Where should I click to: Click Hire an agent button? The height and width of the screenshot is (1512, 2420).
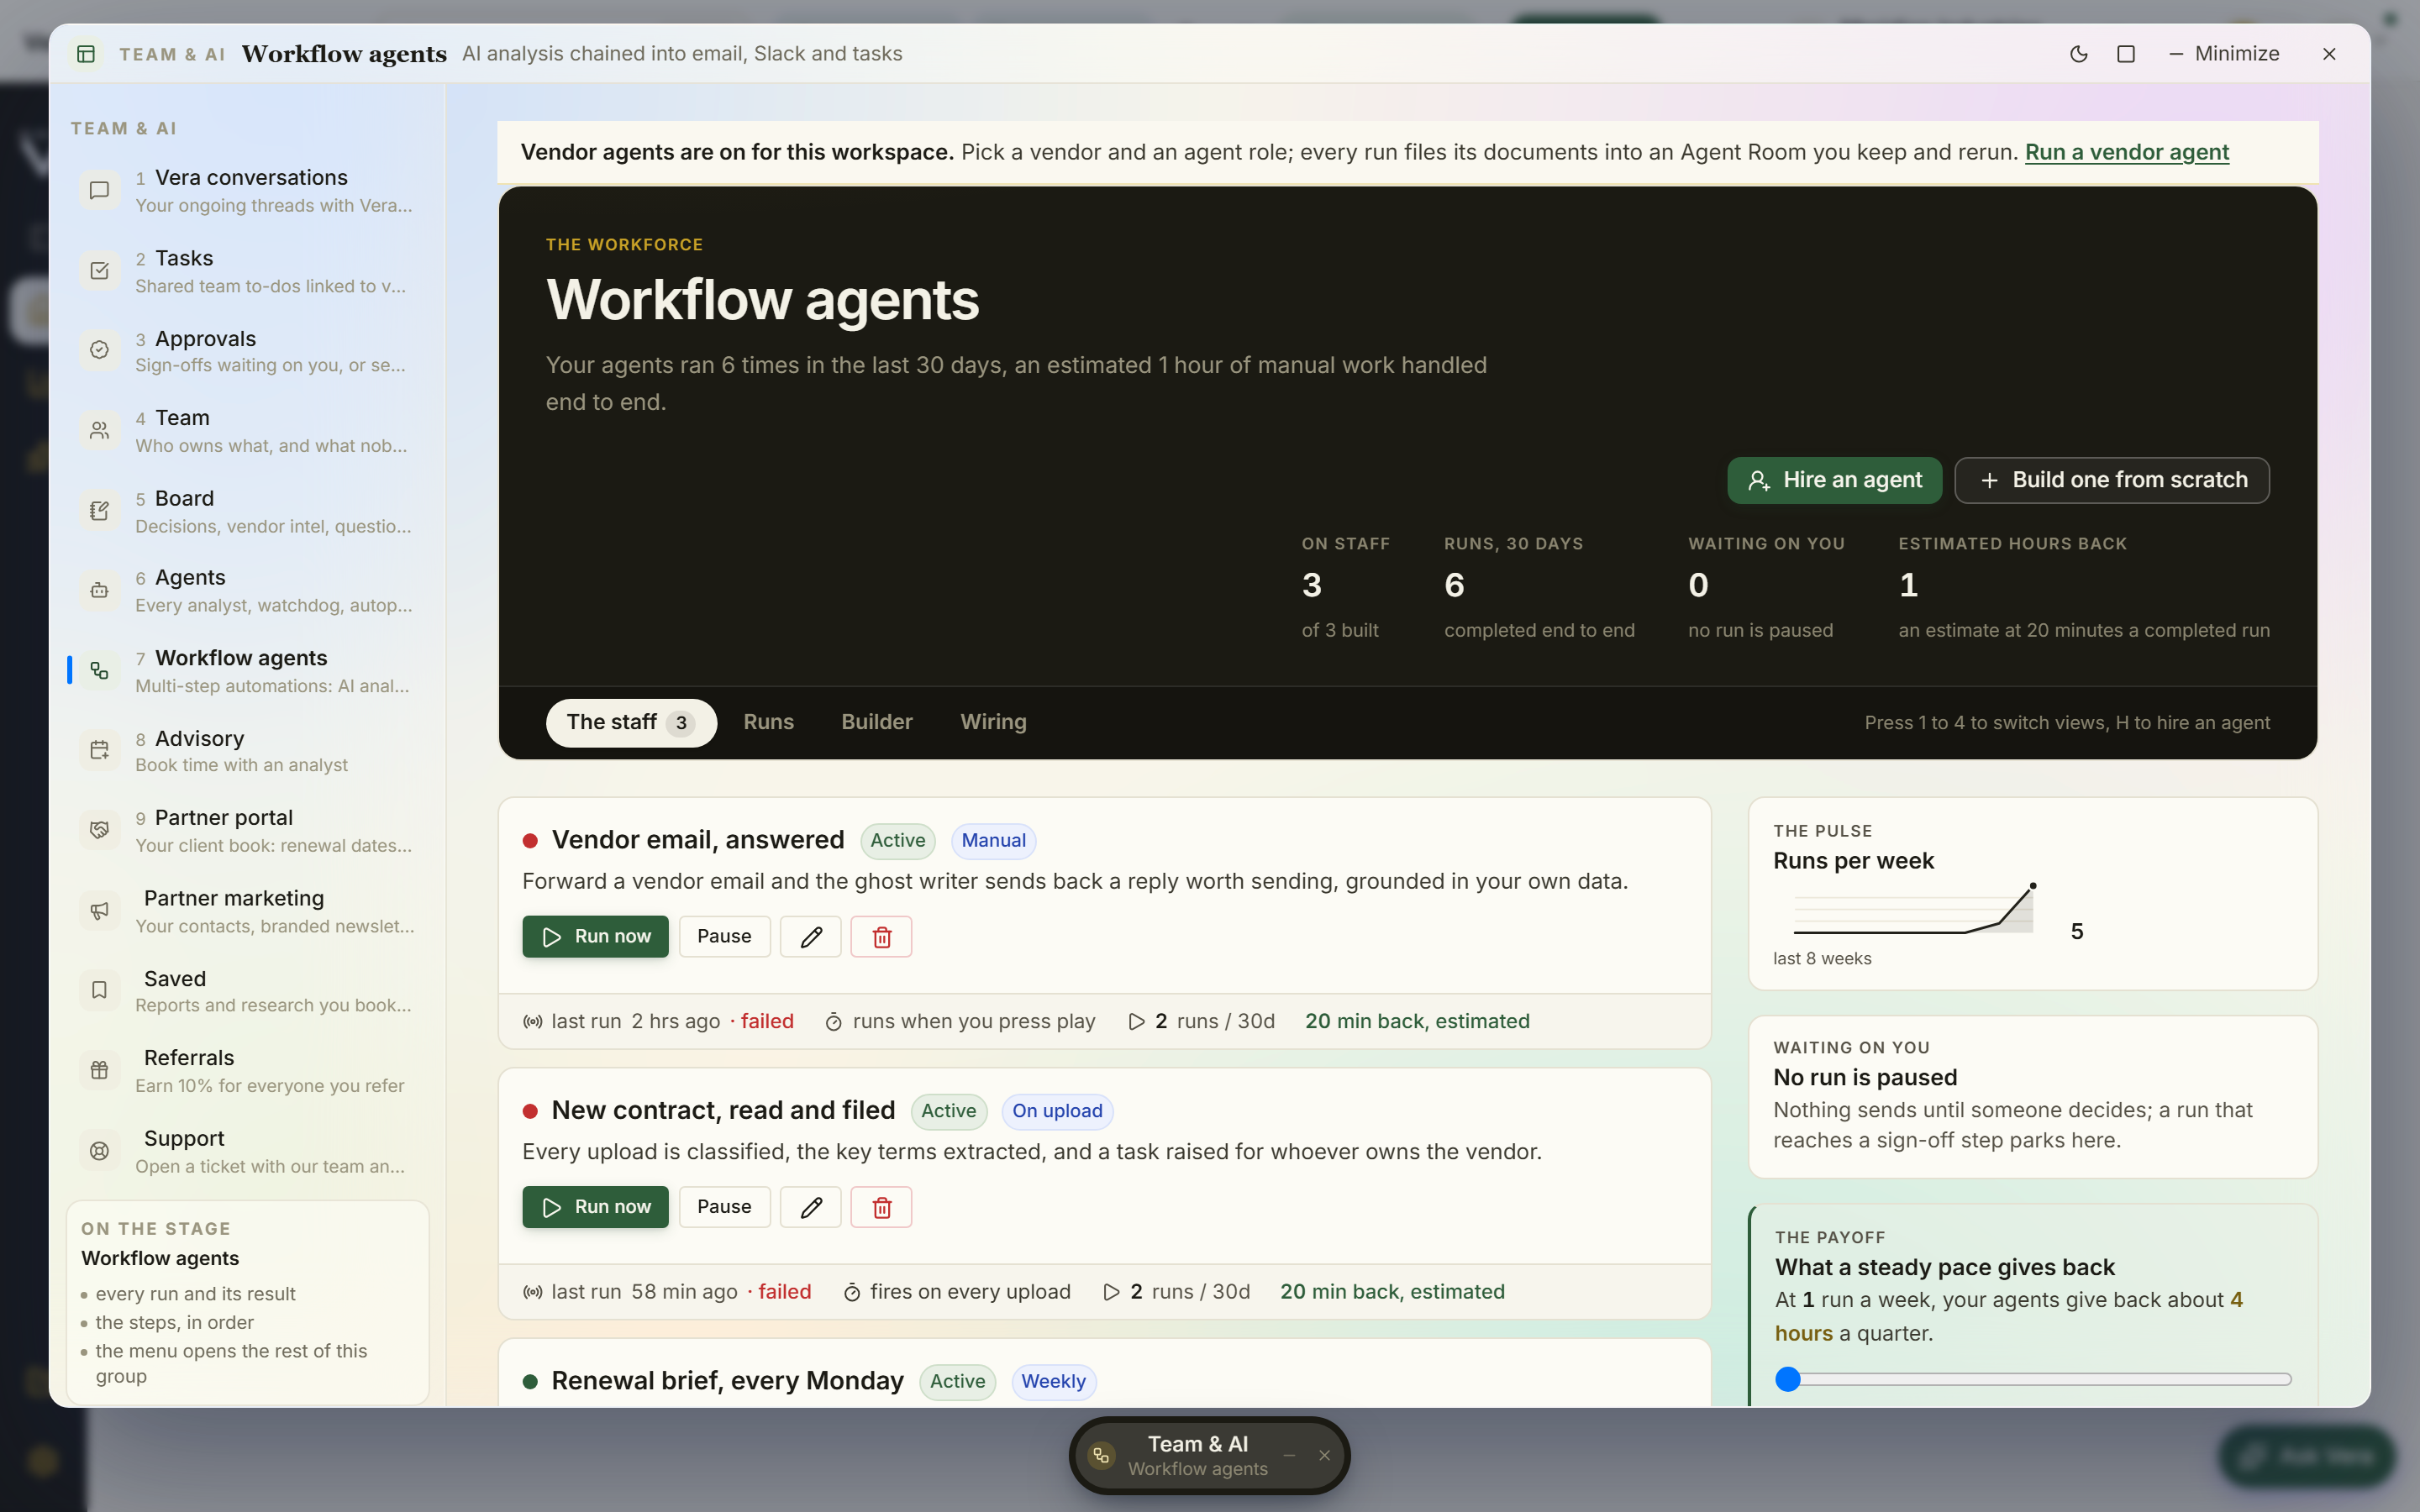[x=1834, y=480]
